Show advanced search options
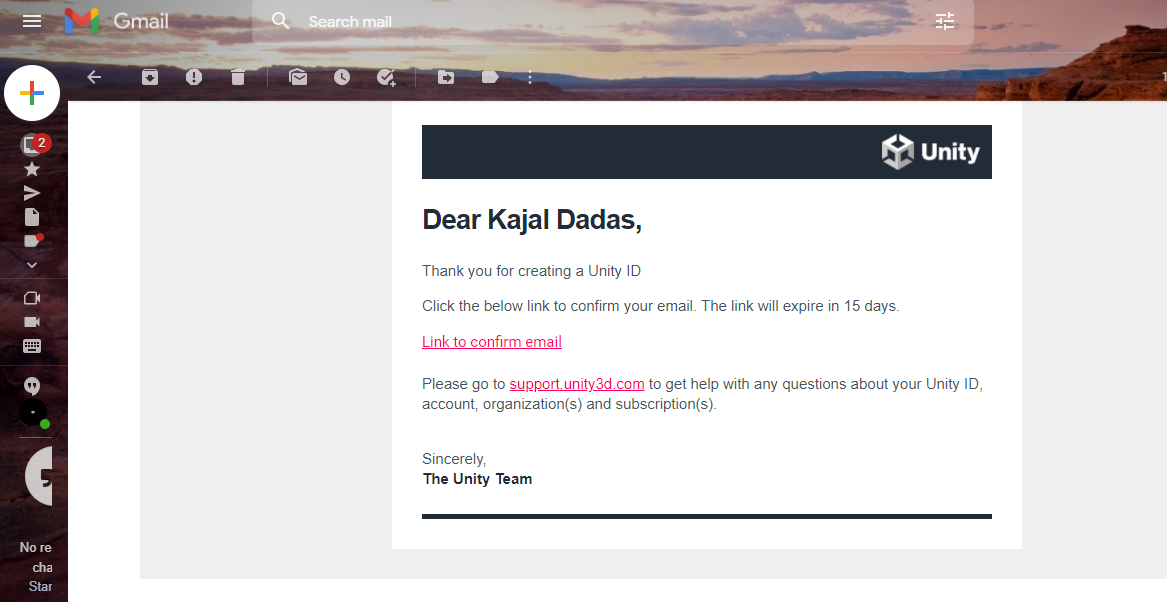Image resolution: width=1167 pixels, height=602 pixels. 945,21
